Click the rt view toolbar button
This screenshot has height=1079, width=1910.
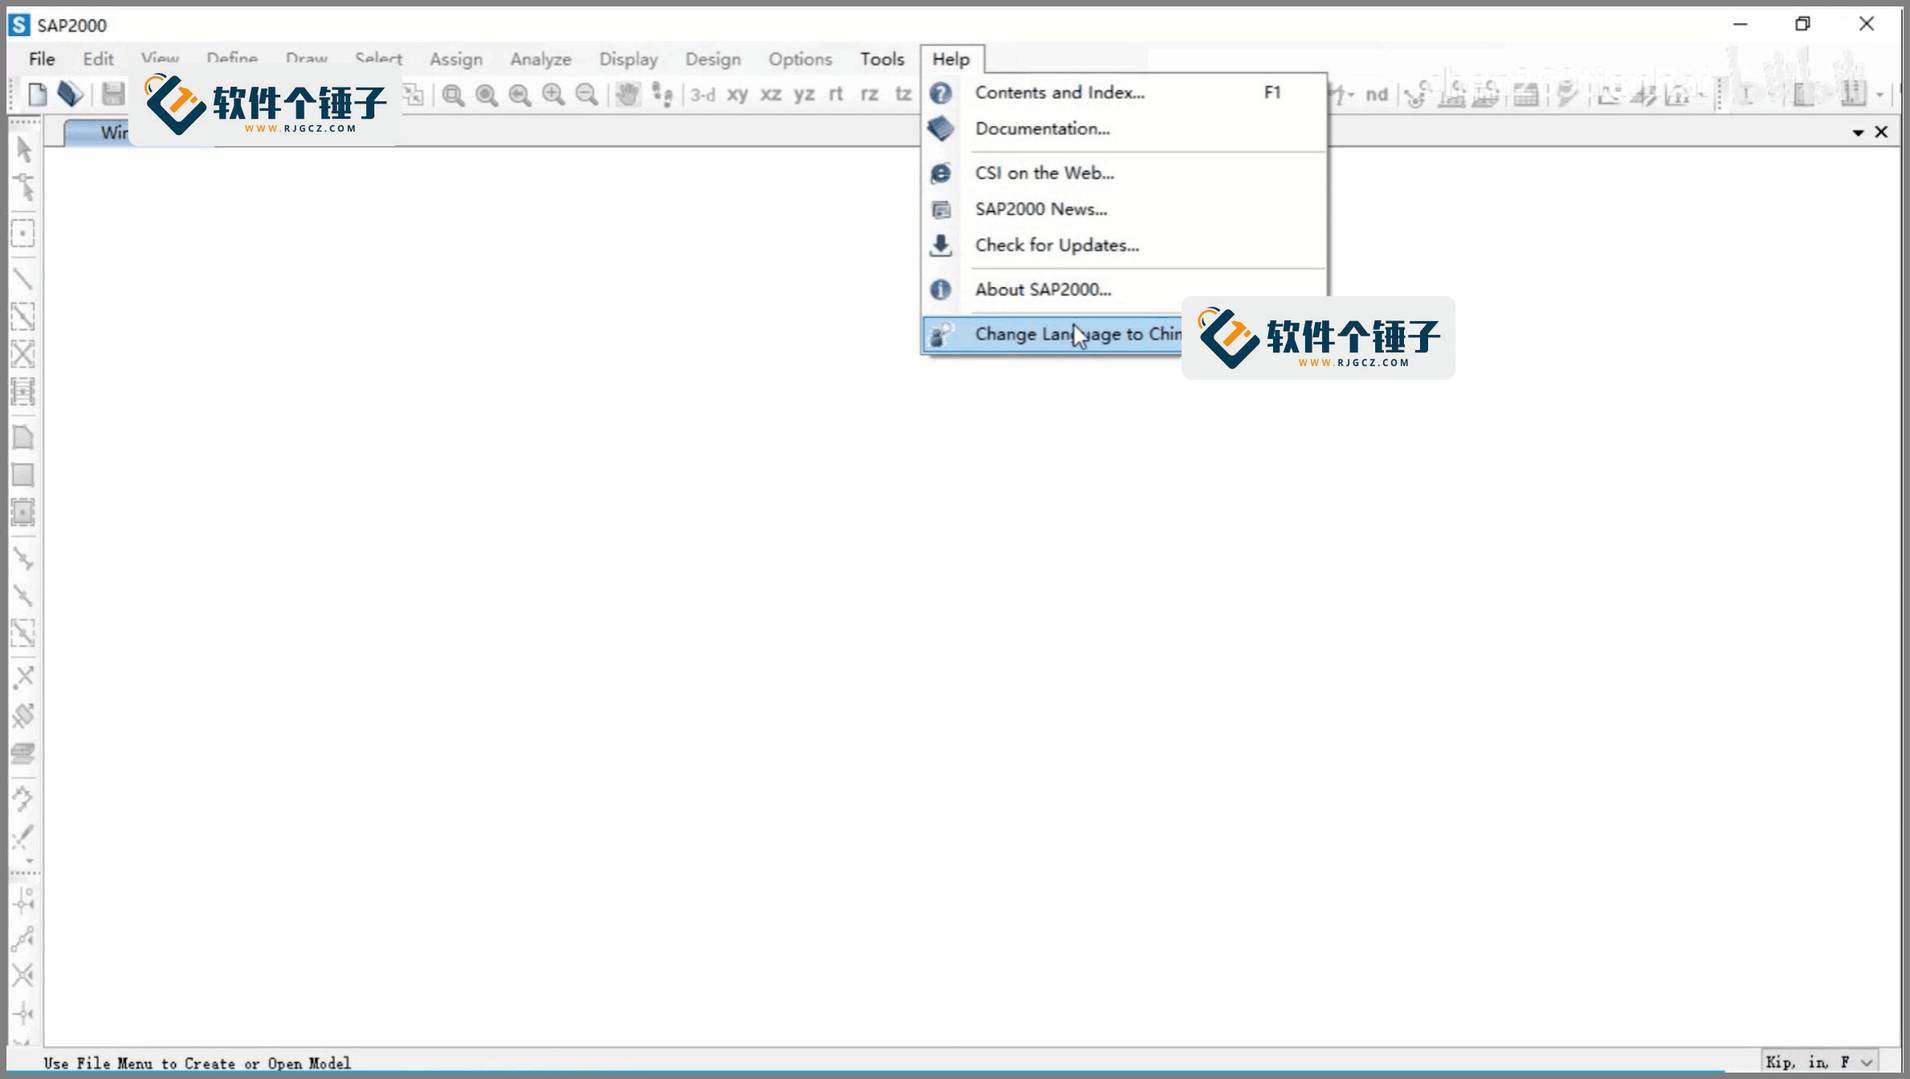(836, 95)
